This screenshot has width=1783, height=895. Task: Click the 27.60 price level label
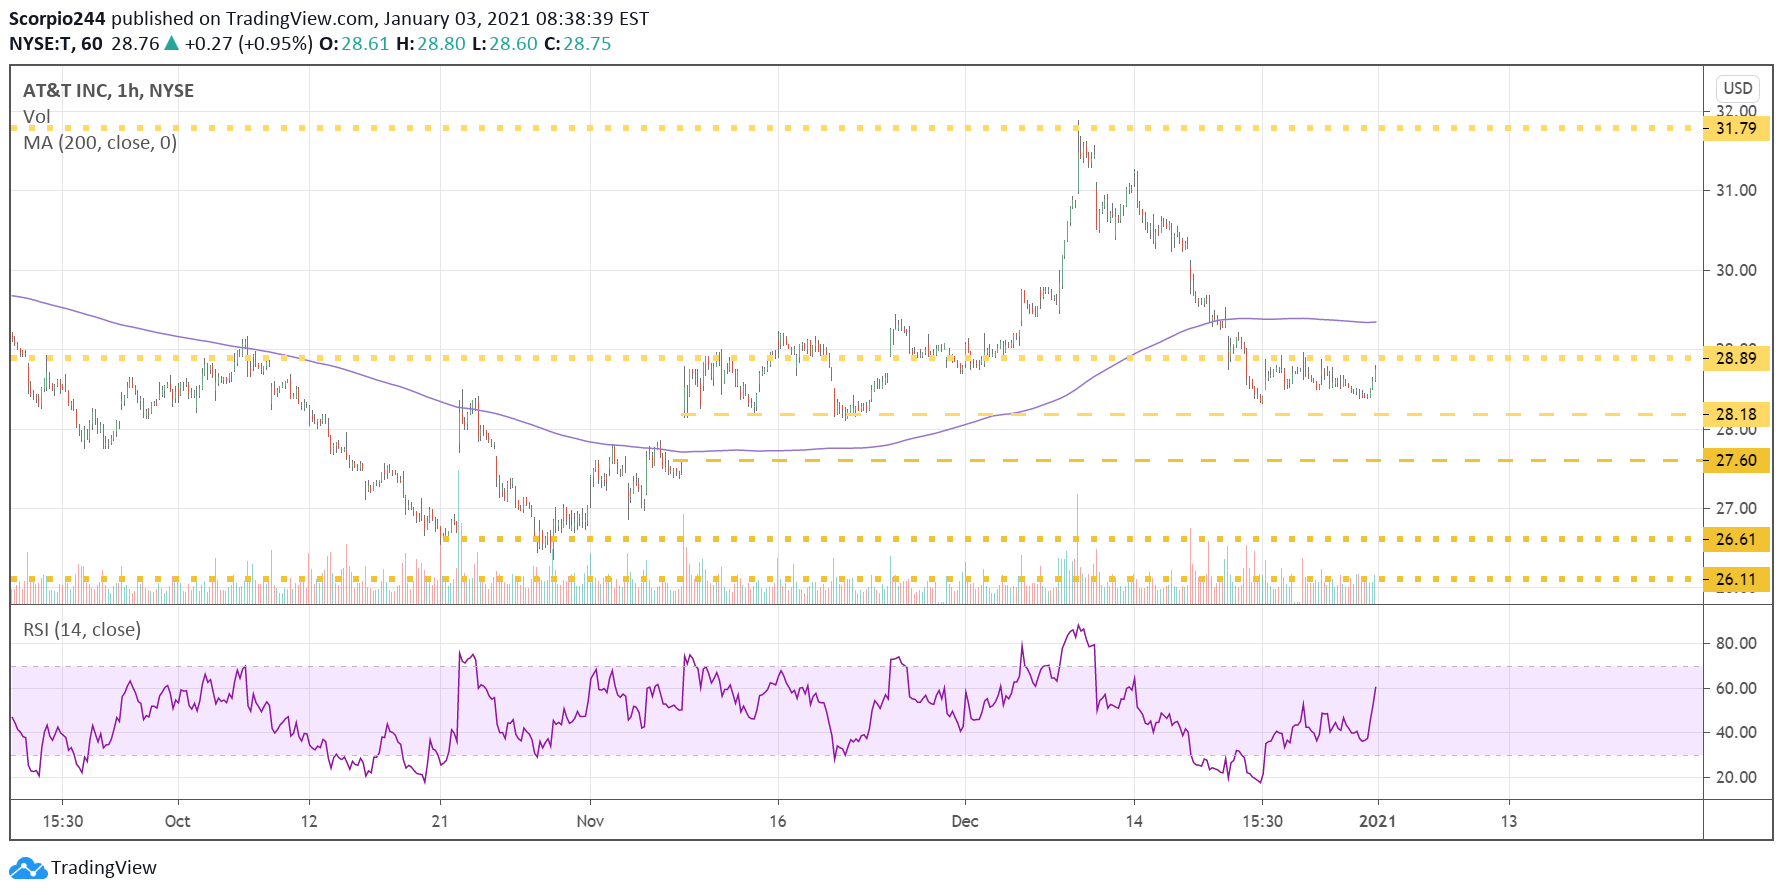(x=1736, y=460)
